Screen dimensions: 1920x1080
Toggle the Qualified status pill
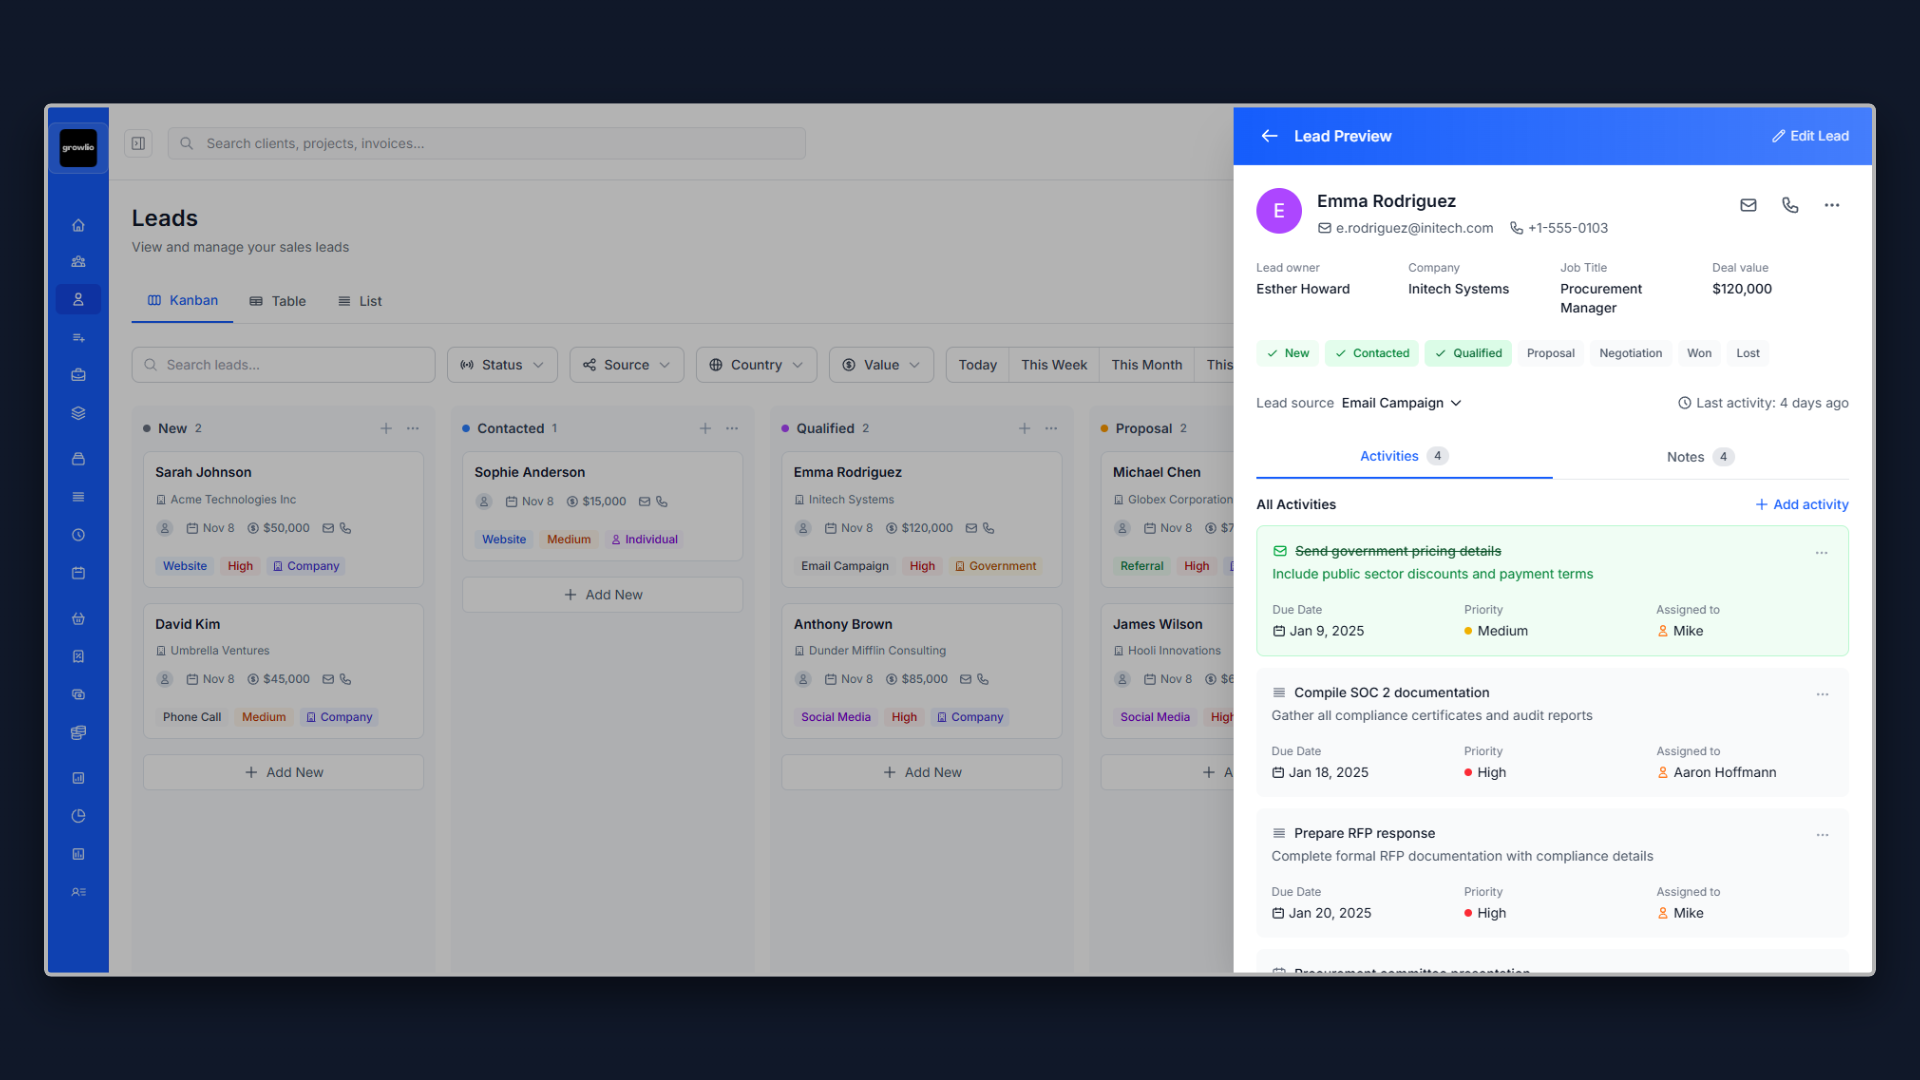[x=1467, y=353]
